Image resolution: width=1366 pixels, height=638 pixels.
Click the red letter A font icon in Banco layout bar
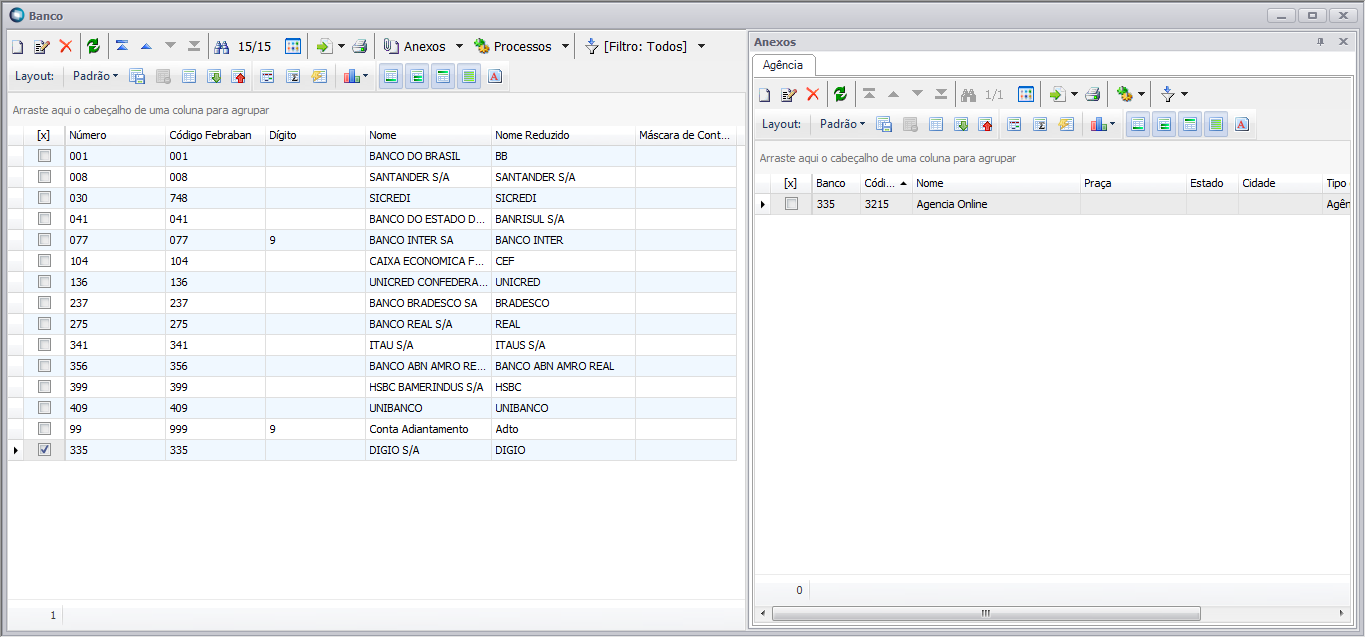point(495,76)
